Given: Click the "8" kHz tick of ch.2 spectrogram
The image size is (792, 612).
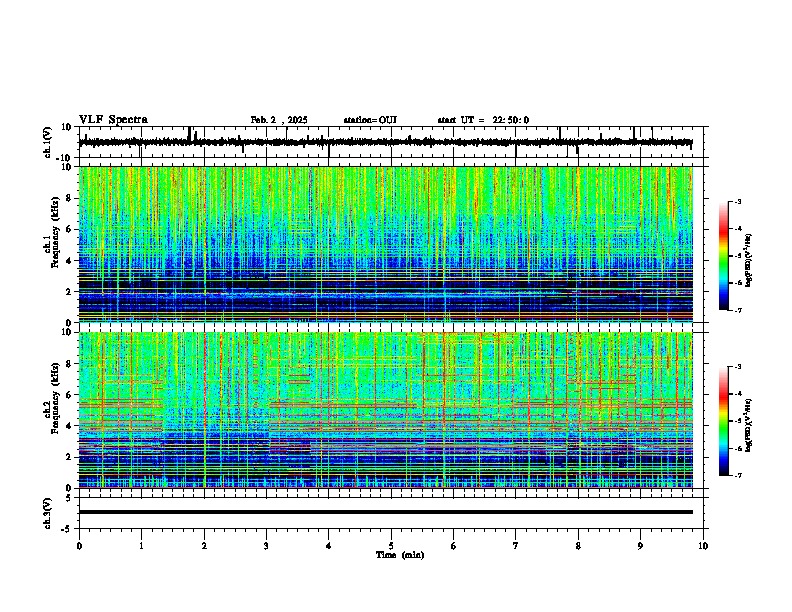Looking at the screenshot, I should coord(71,364).
